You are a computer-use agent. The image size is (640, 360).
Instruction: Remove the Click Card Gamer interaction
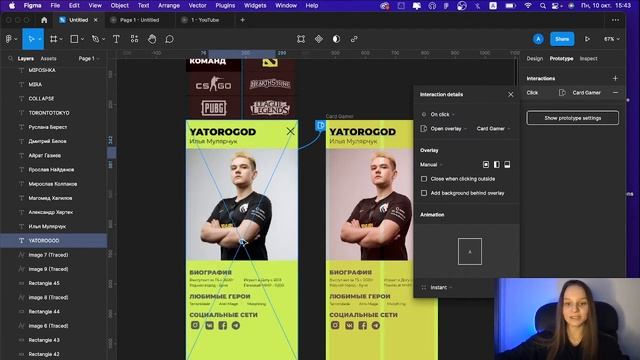click(615, 93)
